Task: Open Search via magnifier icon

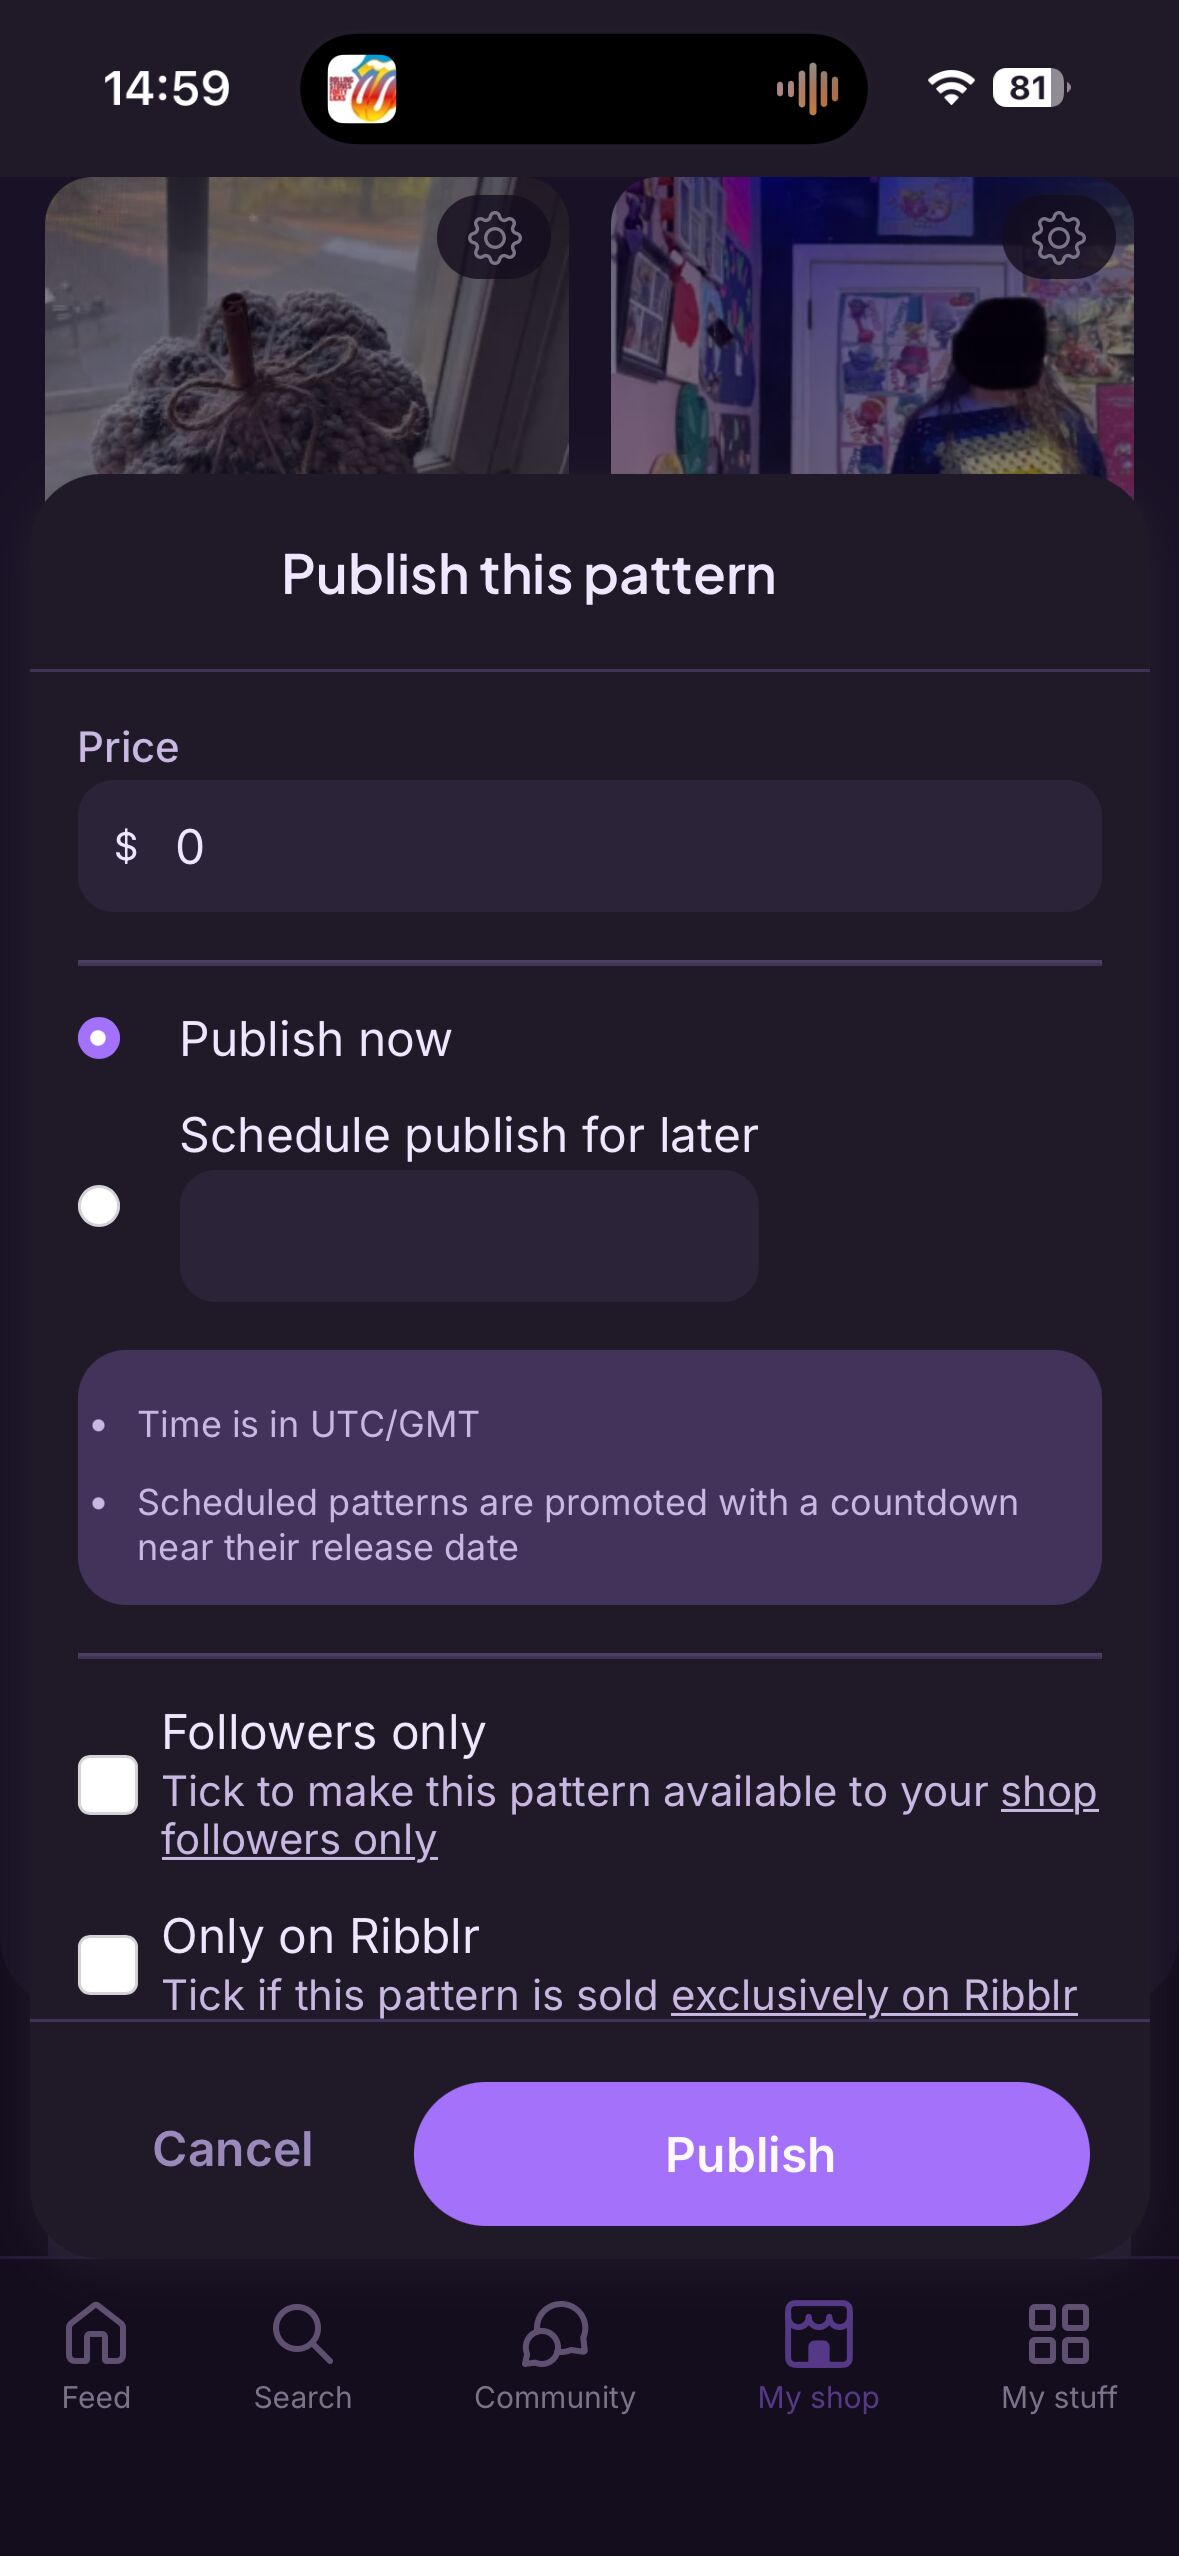Action: (302, 2334)
